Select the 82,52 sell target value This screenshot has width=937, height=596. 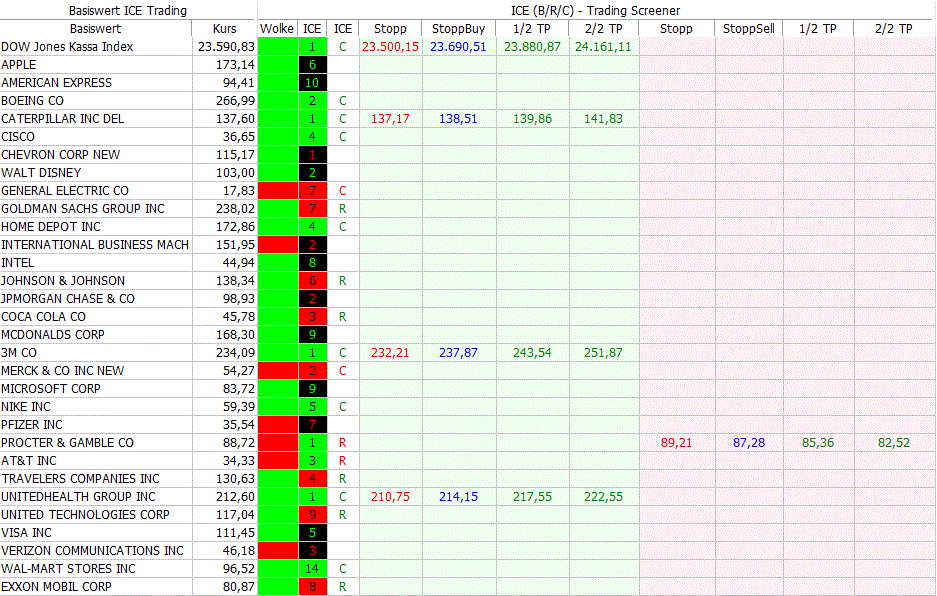click(894, 442)
